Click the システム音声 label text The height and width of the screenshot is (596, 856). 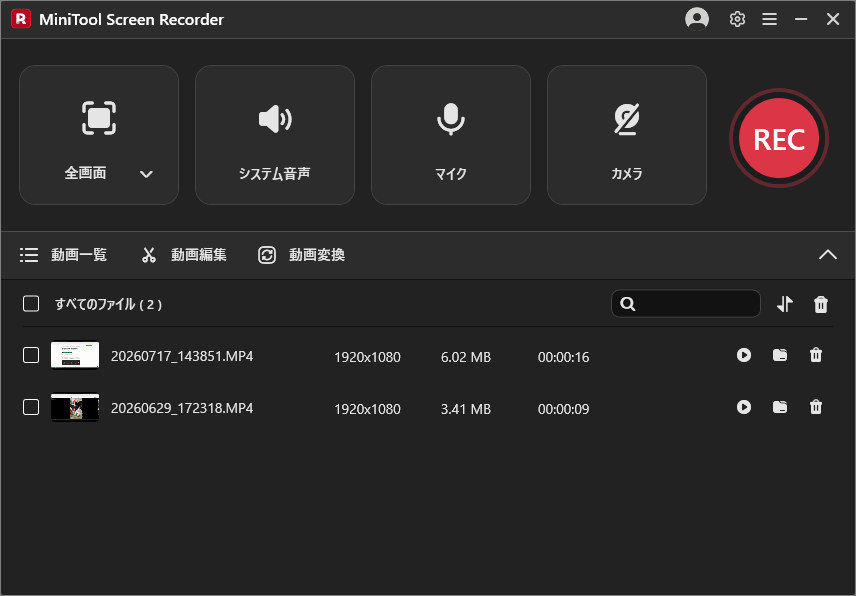click(x=275, y=174)
